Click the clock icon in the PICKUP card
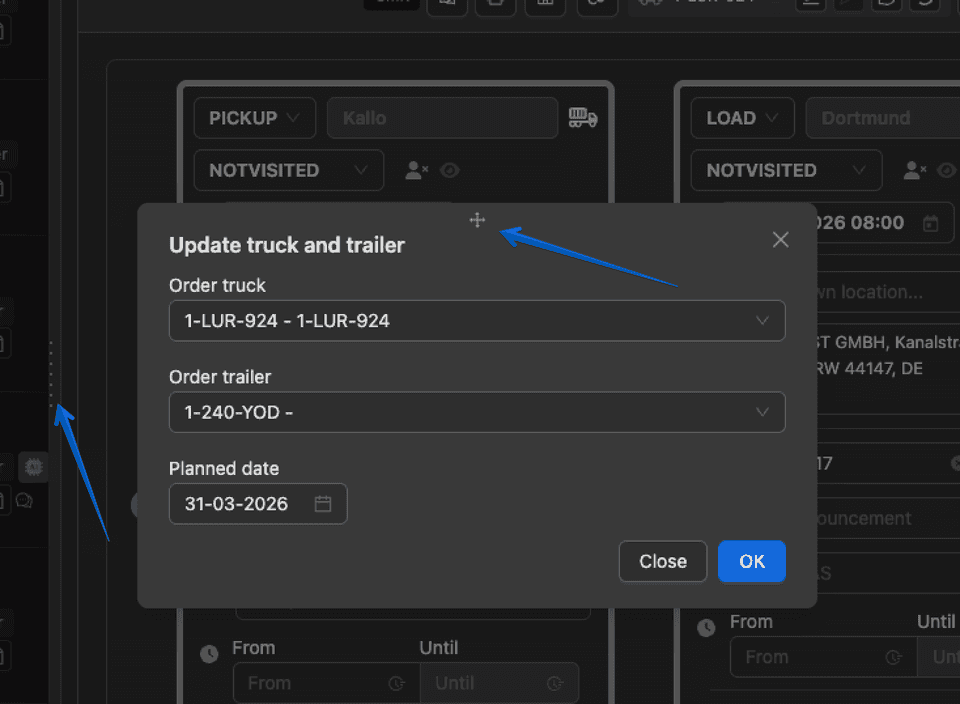The image size is (960, 704). click(209, 654)
